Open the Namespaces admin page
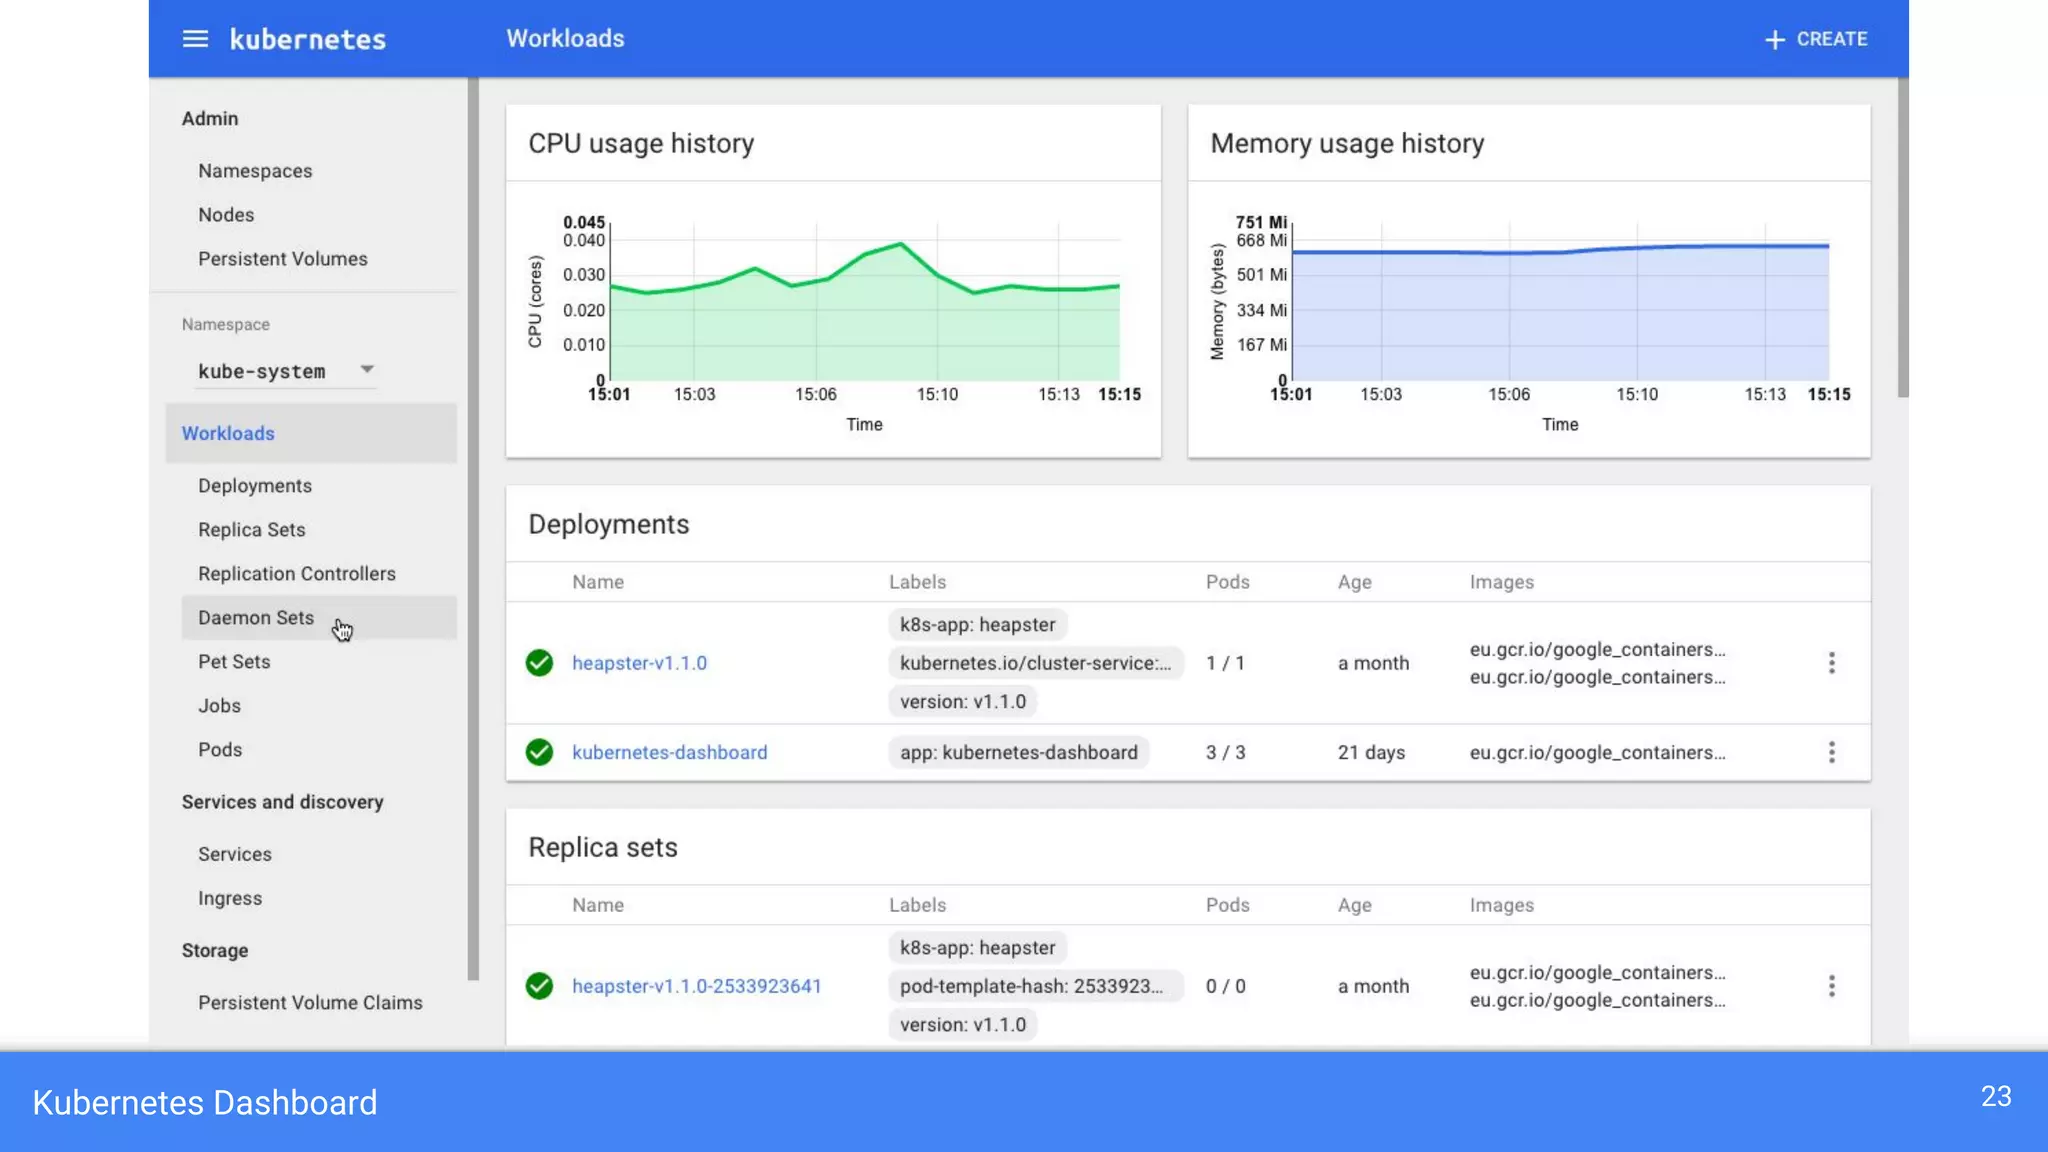This screenshot has width=2048, height=1152. [x=255, y=171]
